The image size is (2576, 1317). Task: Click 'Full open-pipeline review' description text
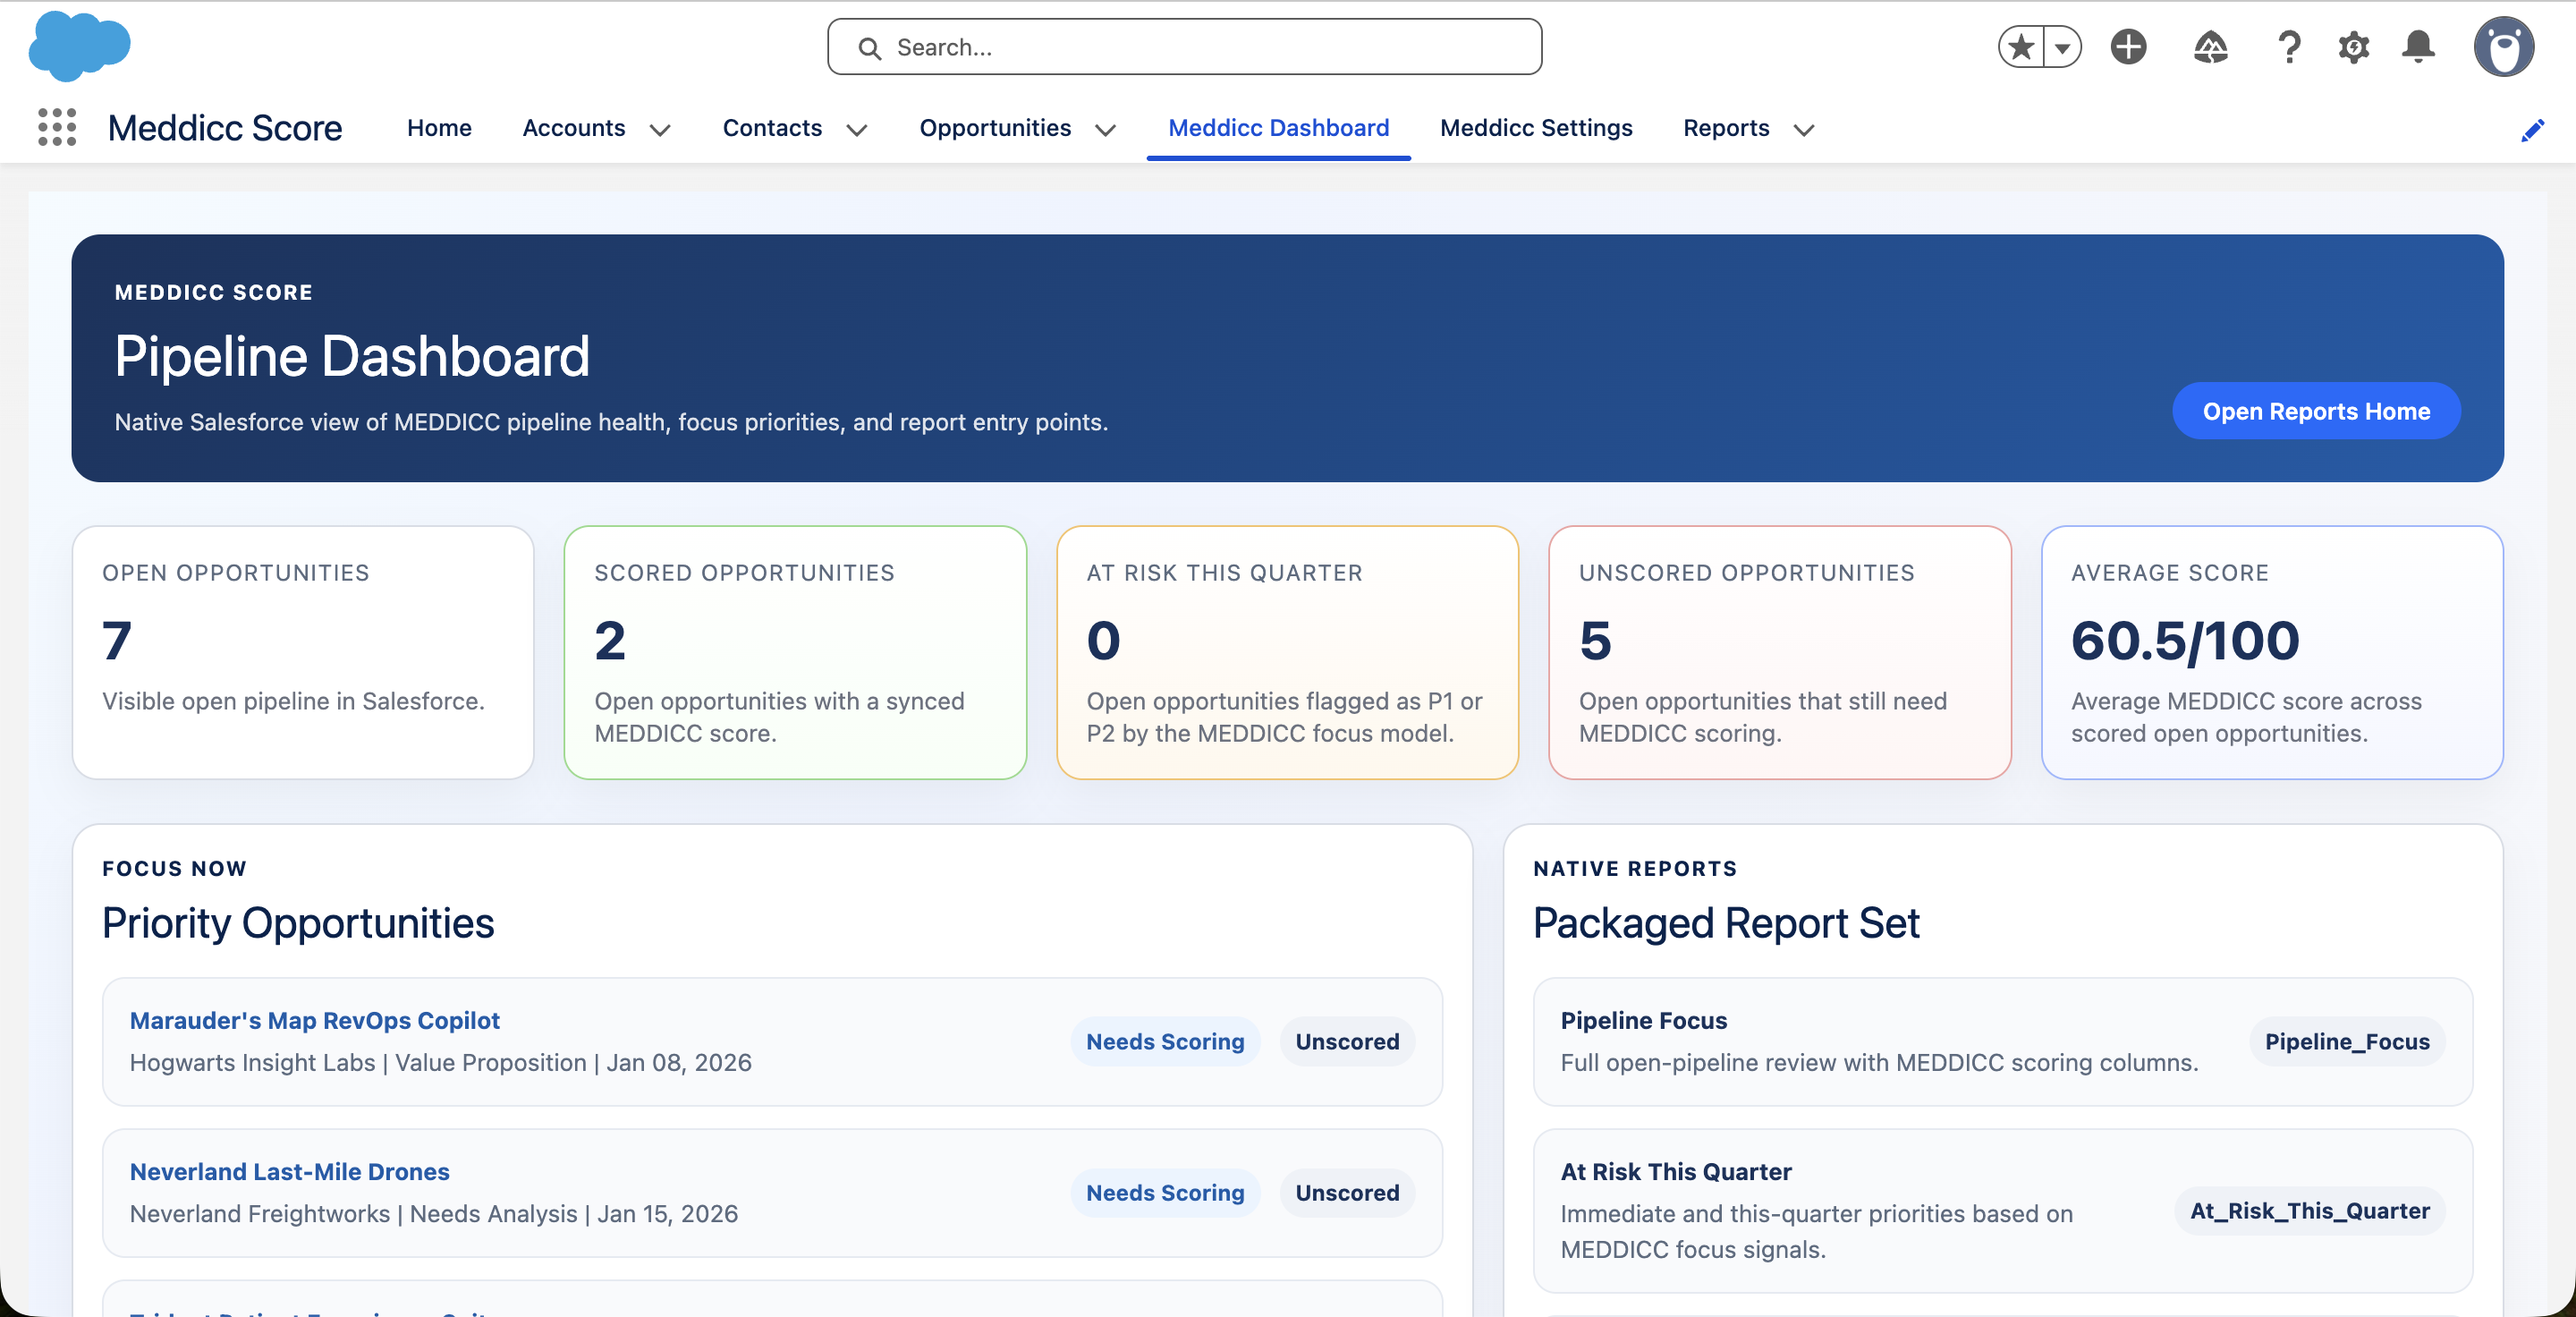[1879, 1062]
